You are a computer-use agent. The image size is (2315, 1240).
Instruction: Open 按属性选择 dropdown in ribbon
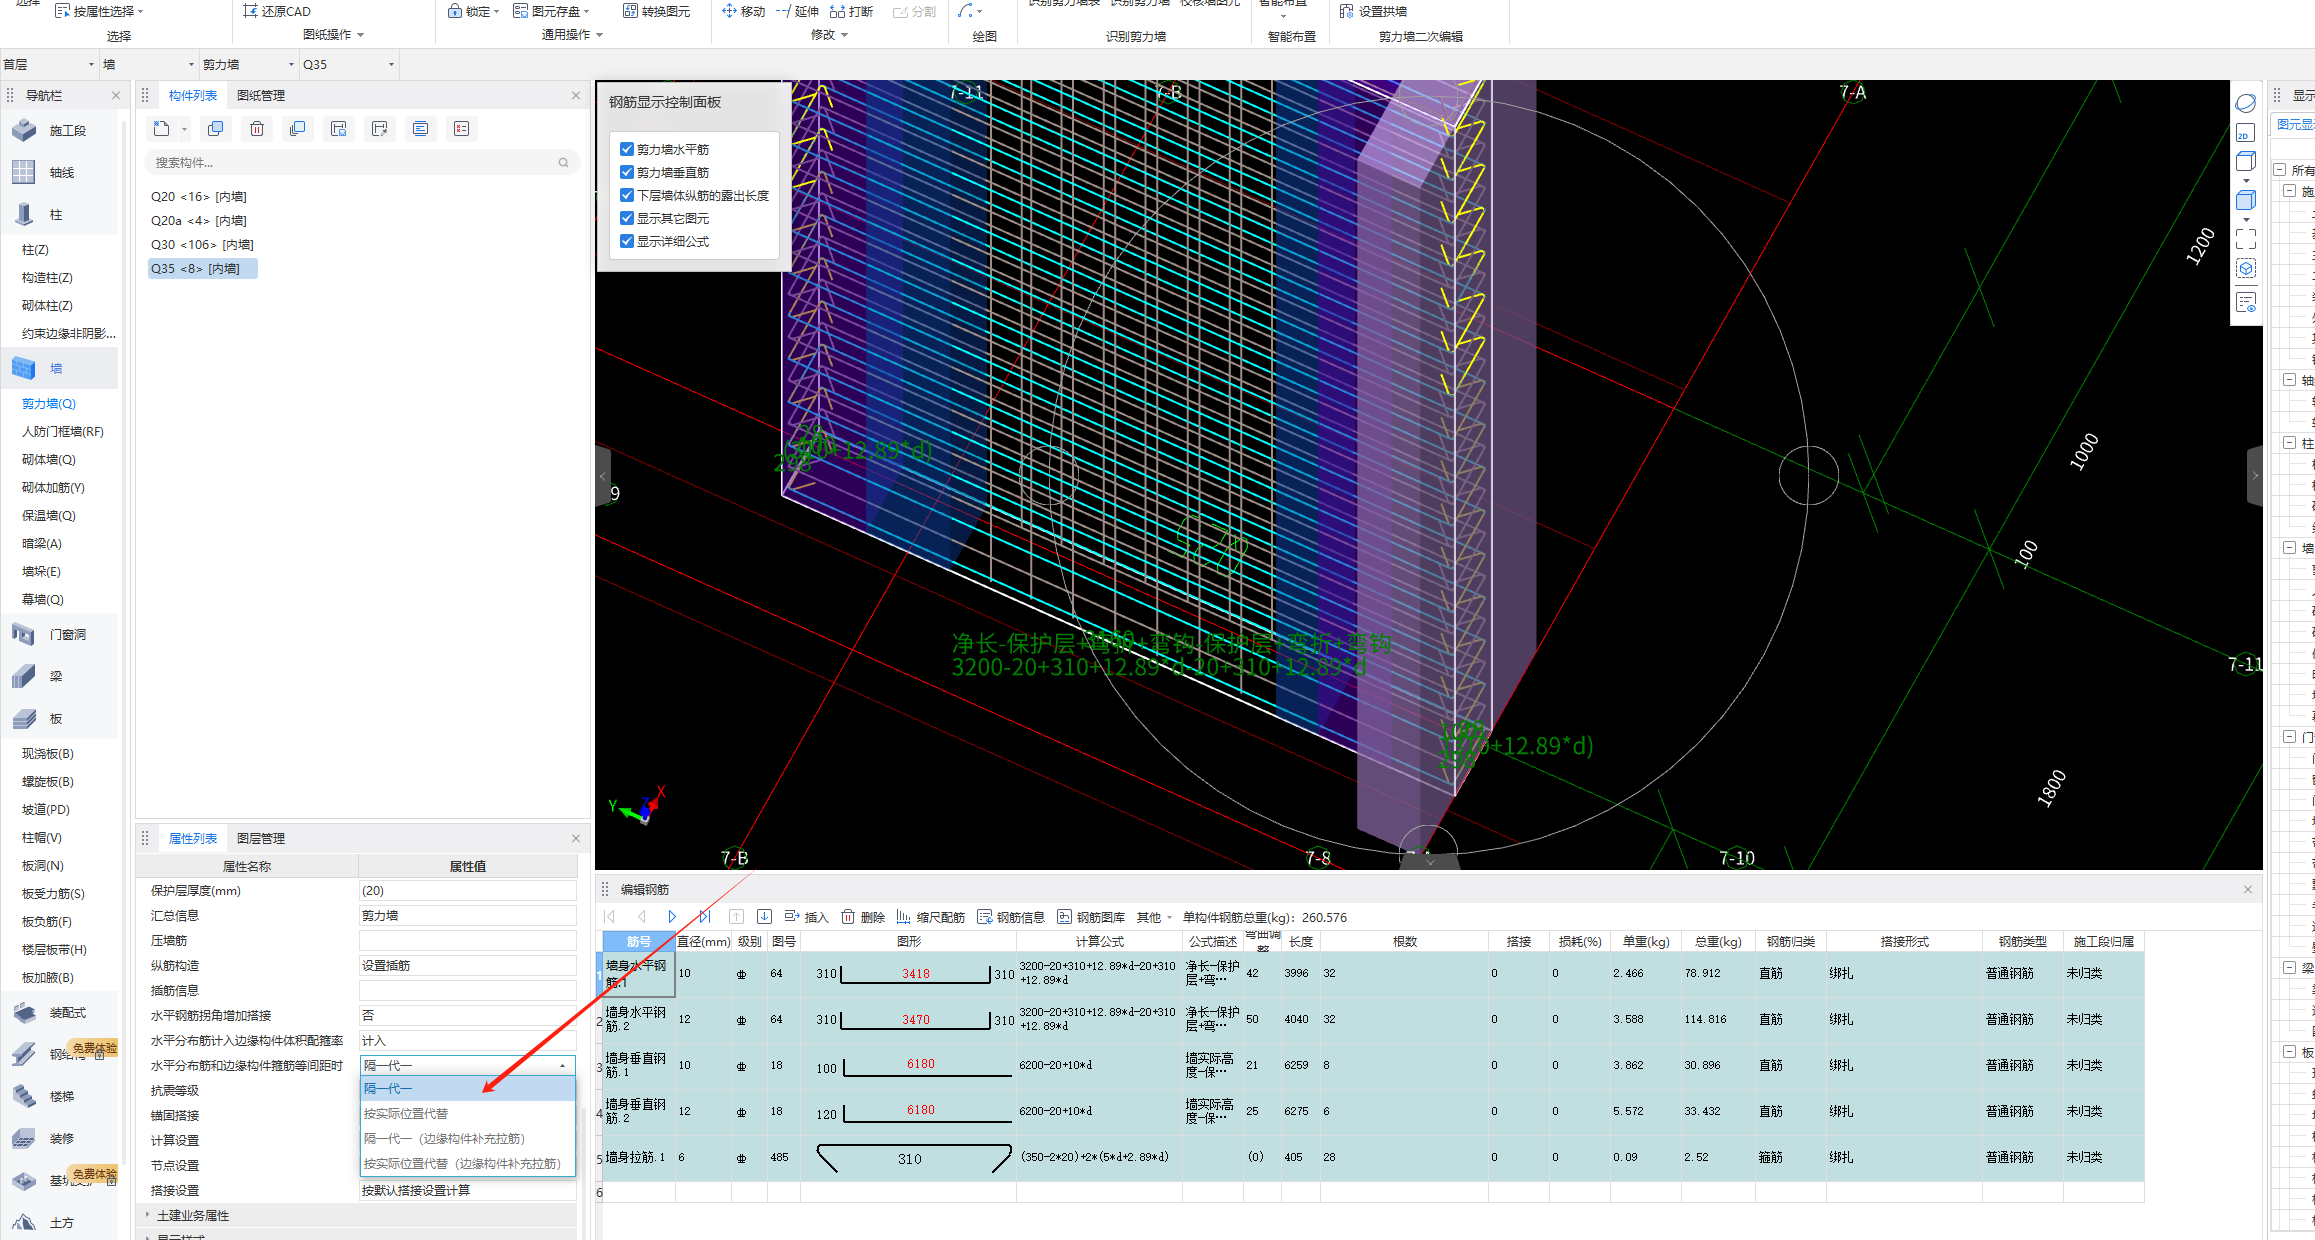point(99,11)
